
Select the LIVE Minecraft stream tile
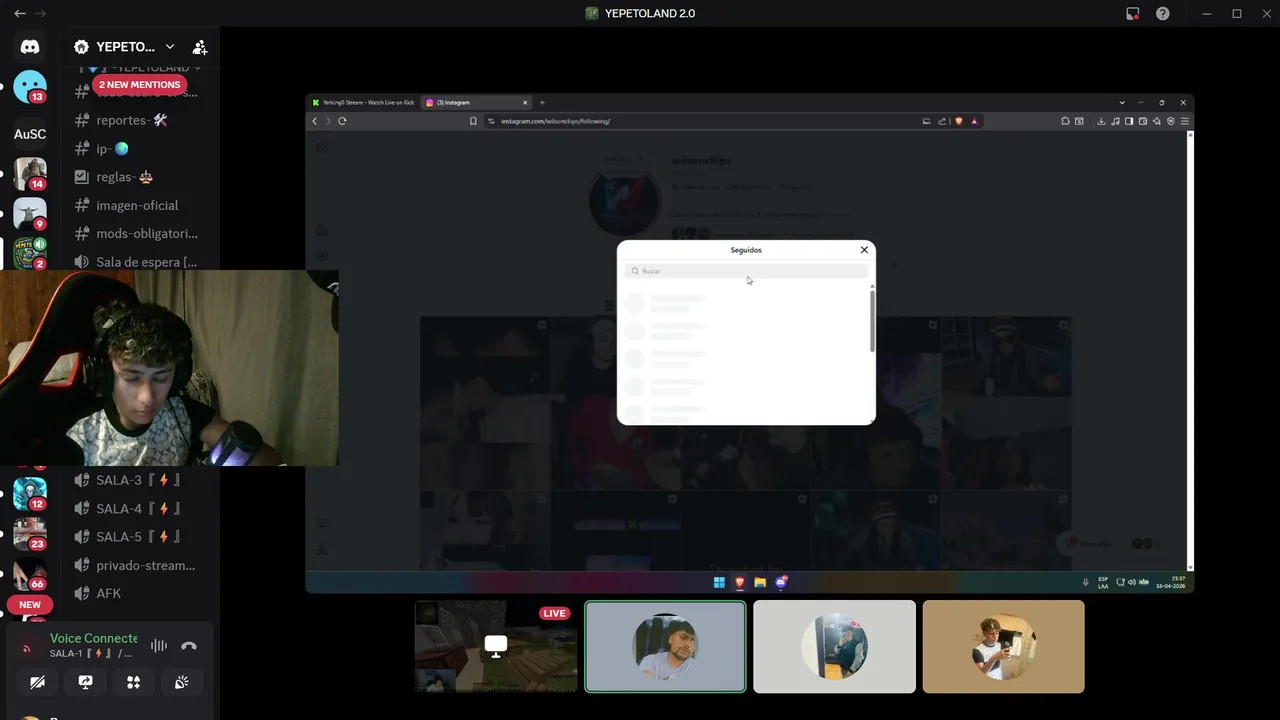tap(496, 646)
